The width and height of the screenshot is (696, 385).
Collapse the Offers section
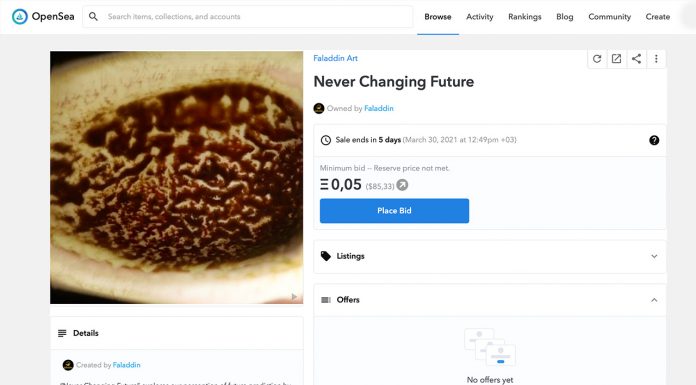[490, 300]
